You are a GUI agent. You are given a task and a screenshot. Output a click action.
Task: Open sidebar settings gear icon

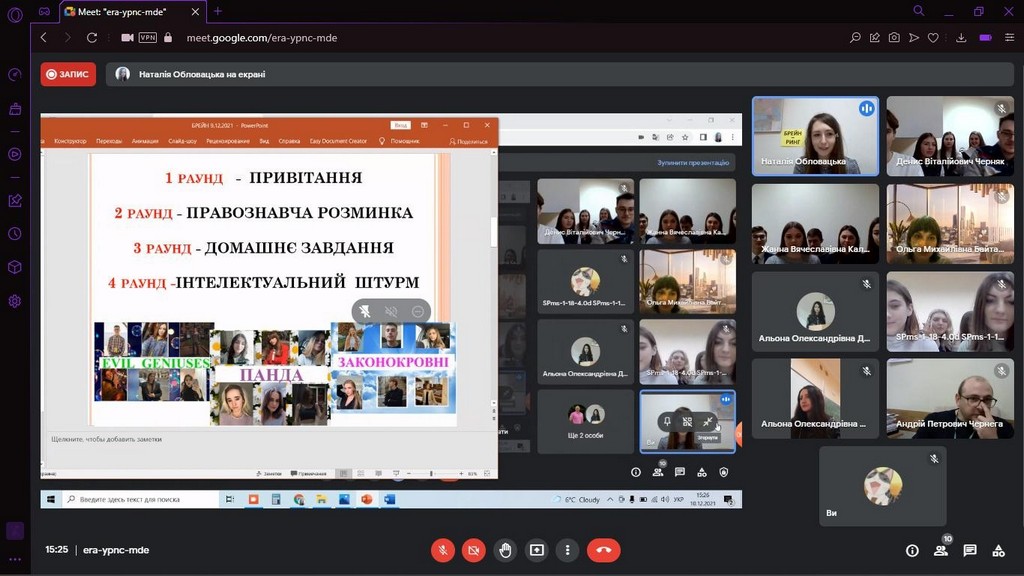(15, 301)
